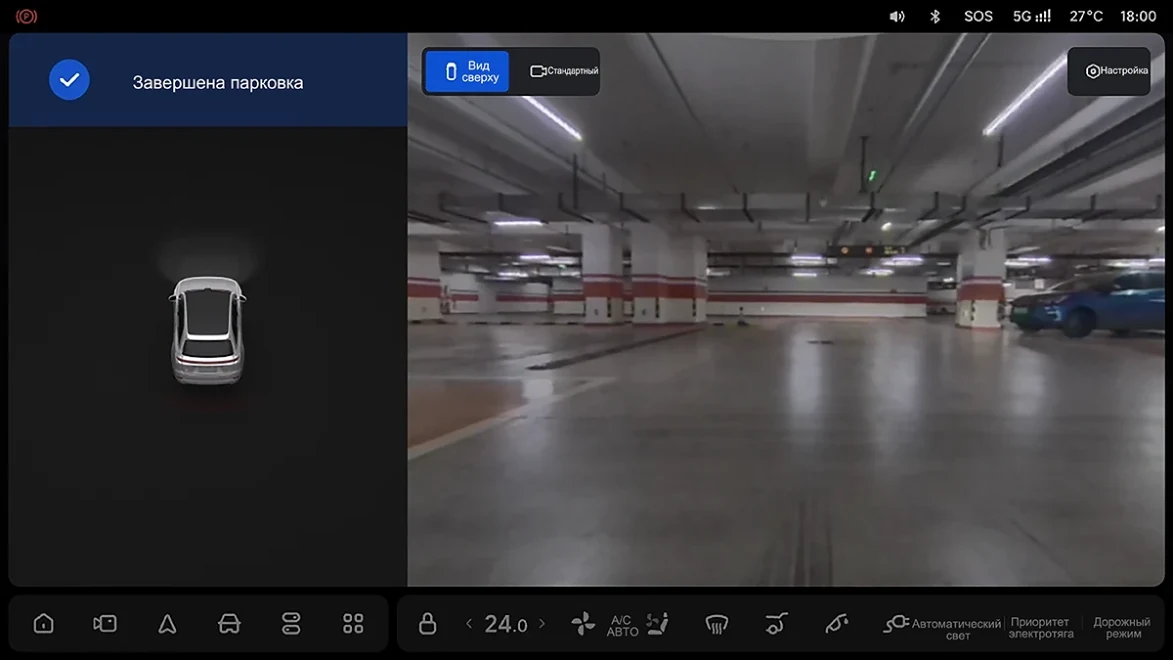This screenshot has height=660, width=1173.
Task: Decrease temperature with left chevron
Action: point(469,623)
